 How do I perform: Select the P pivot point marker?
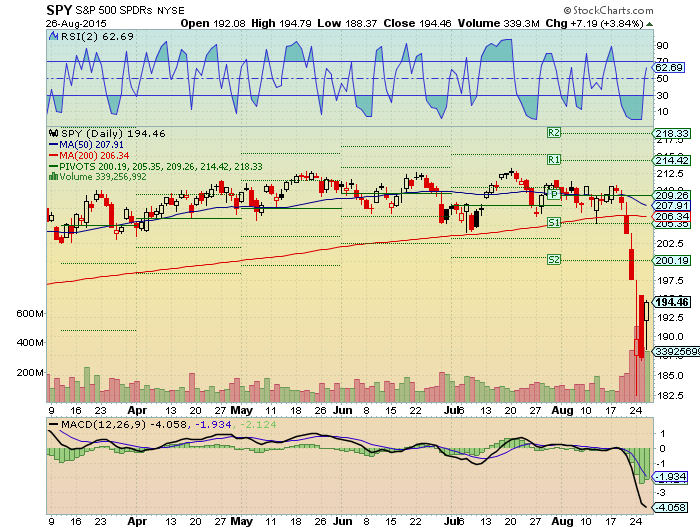(x=554, y=195)
